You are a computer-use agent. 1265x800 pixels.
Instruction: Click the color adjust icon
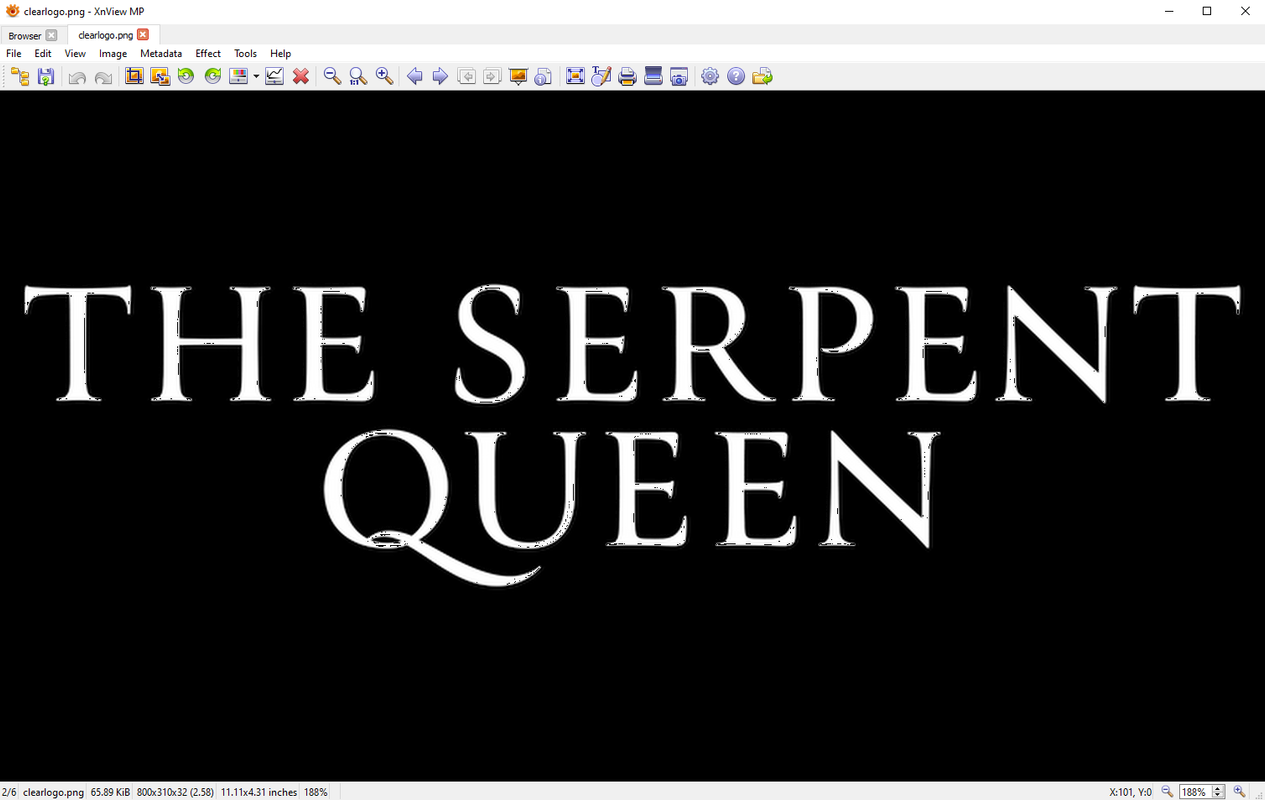click(238, 77)
